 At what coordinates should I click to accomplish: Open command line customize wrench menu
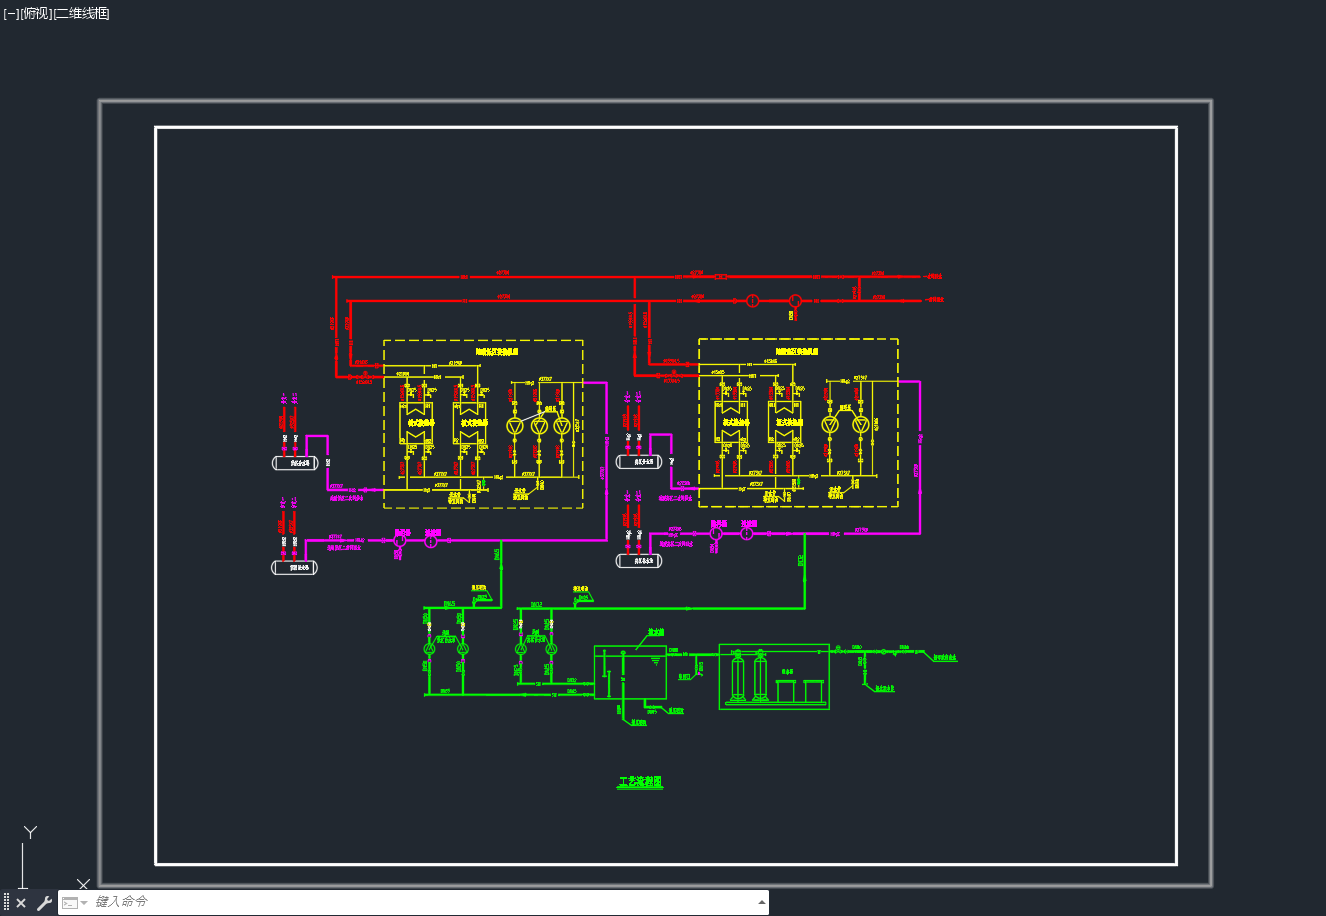[x=44, y=903]
